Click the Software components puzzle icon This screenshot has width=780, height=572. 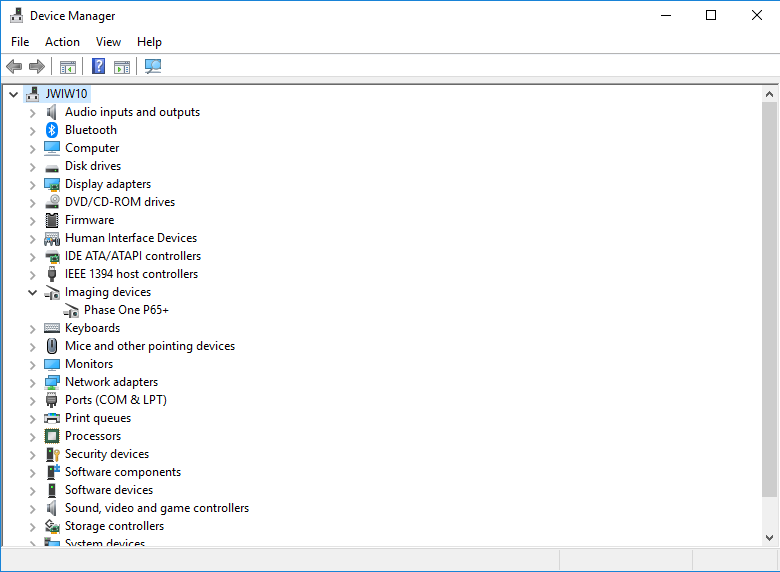(x=52, y=472)
